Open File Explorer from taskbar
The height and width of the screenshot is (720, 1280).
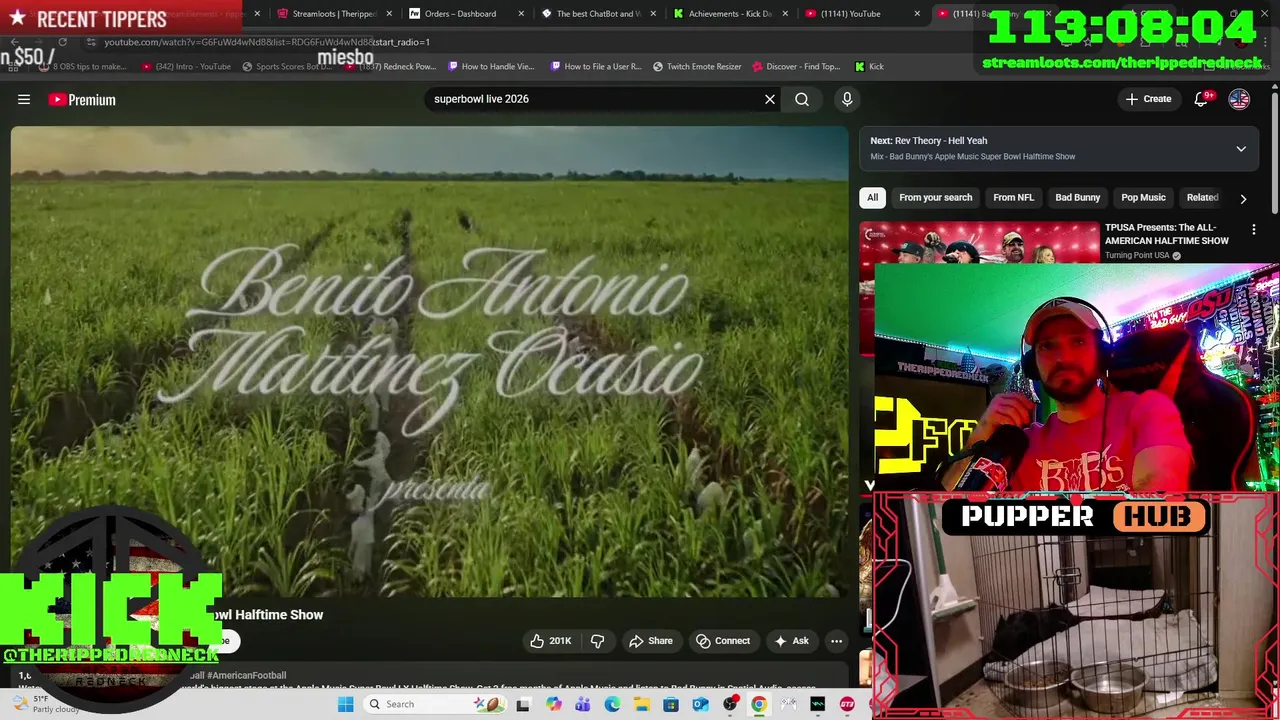tap(641, 704)
